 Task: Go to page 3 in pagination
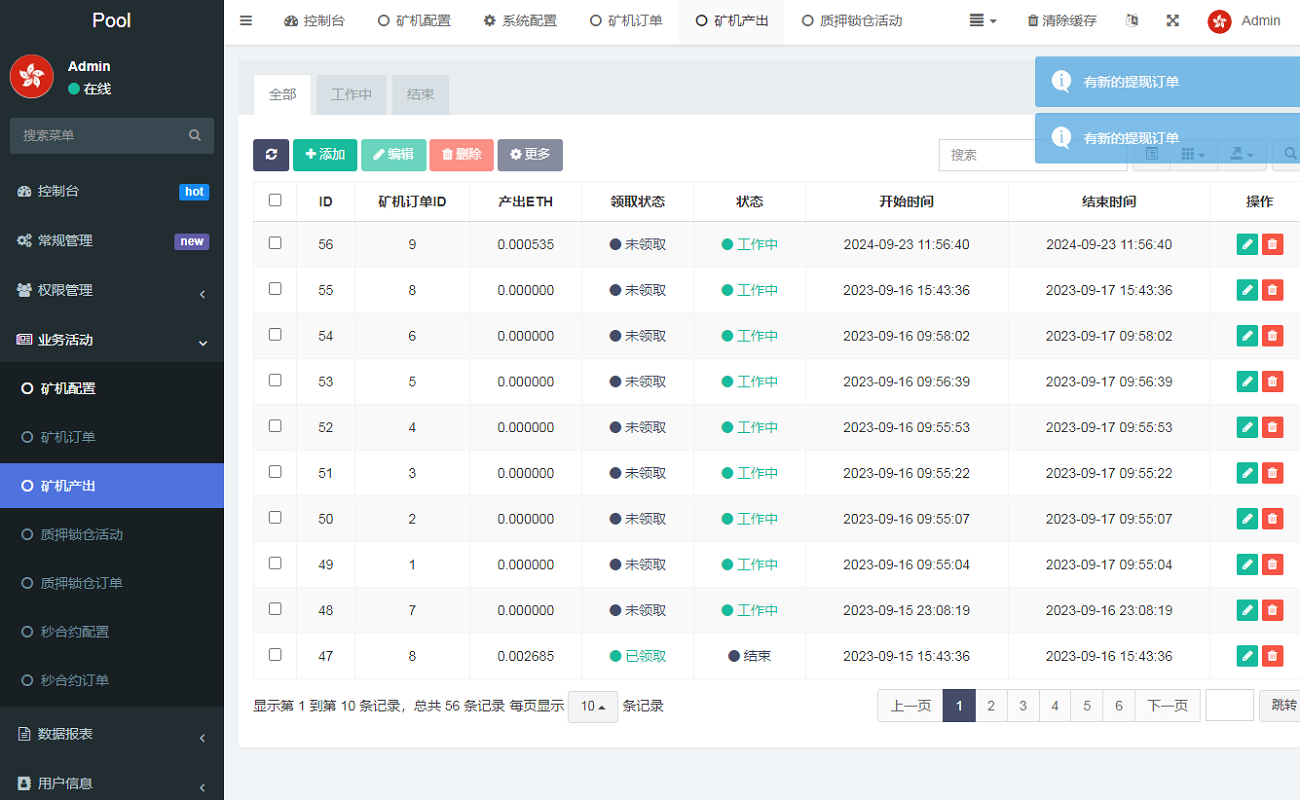(1022, 706)
